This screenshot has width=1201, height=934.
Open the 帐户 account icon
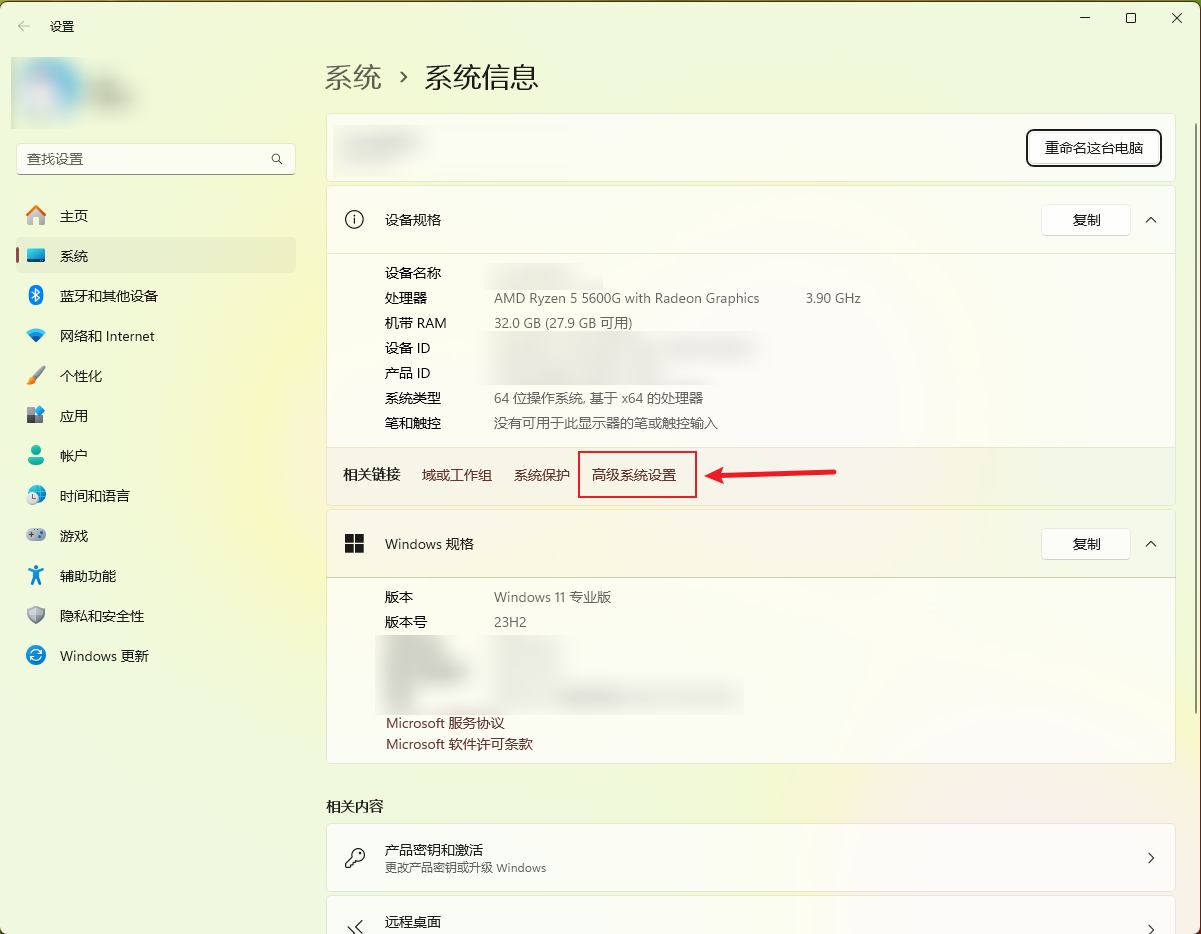(x=36, y=456)
